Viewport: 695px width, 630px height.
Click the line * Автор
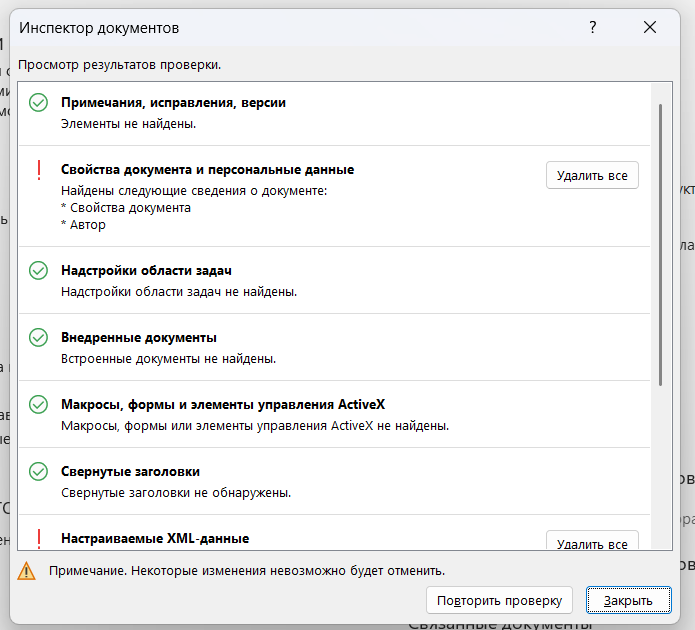[x=83, y=225]
